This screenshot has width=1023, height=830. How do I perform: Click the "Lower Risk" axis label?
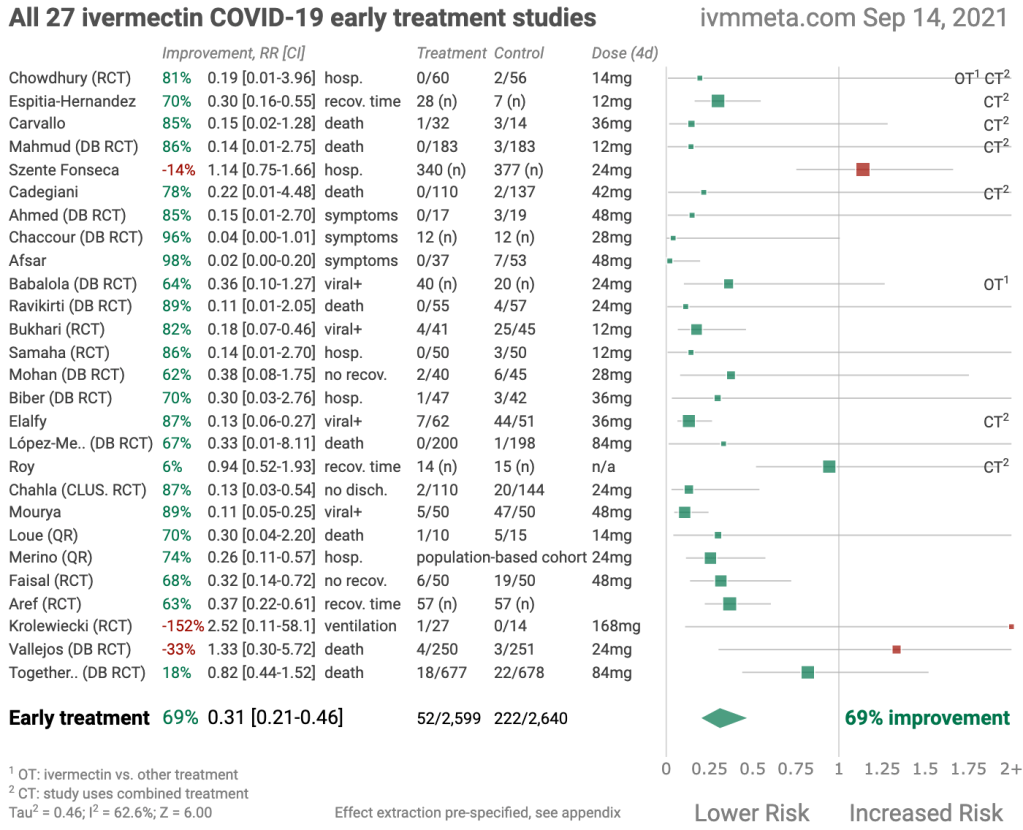[x=752, y=812]
